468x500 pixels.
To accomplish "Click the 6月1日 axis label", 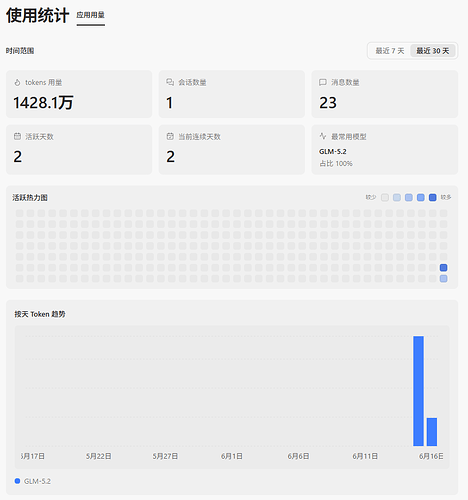I will [x=232, y=456].
